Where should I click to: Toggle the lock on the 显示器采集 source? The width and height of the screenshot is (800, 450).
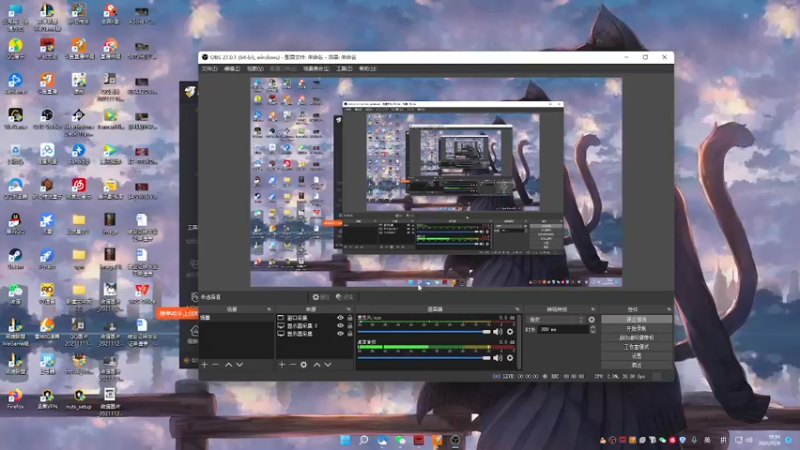pos(349,334)
